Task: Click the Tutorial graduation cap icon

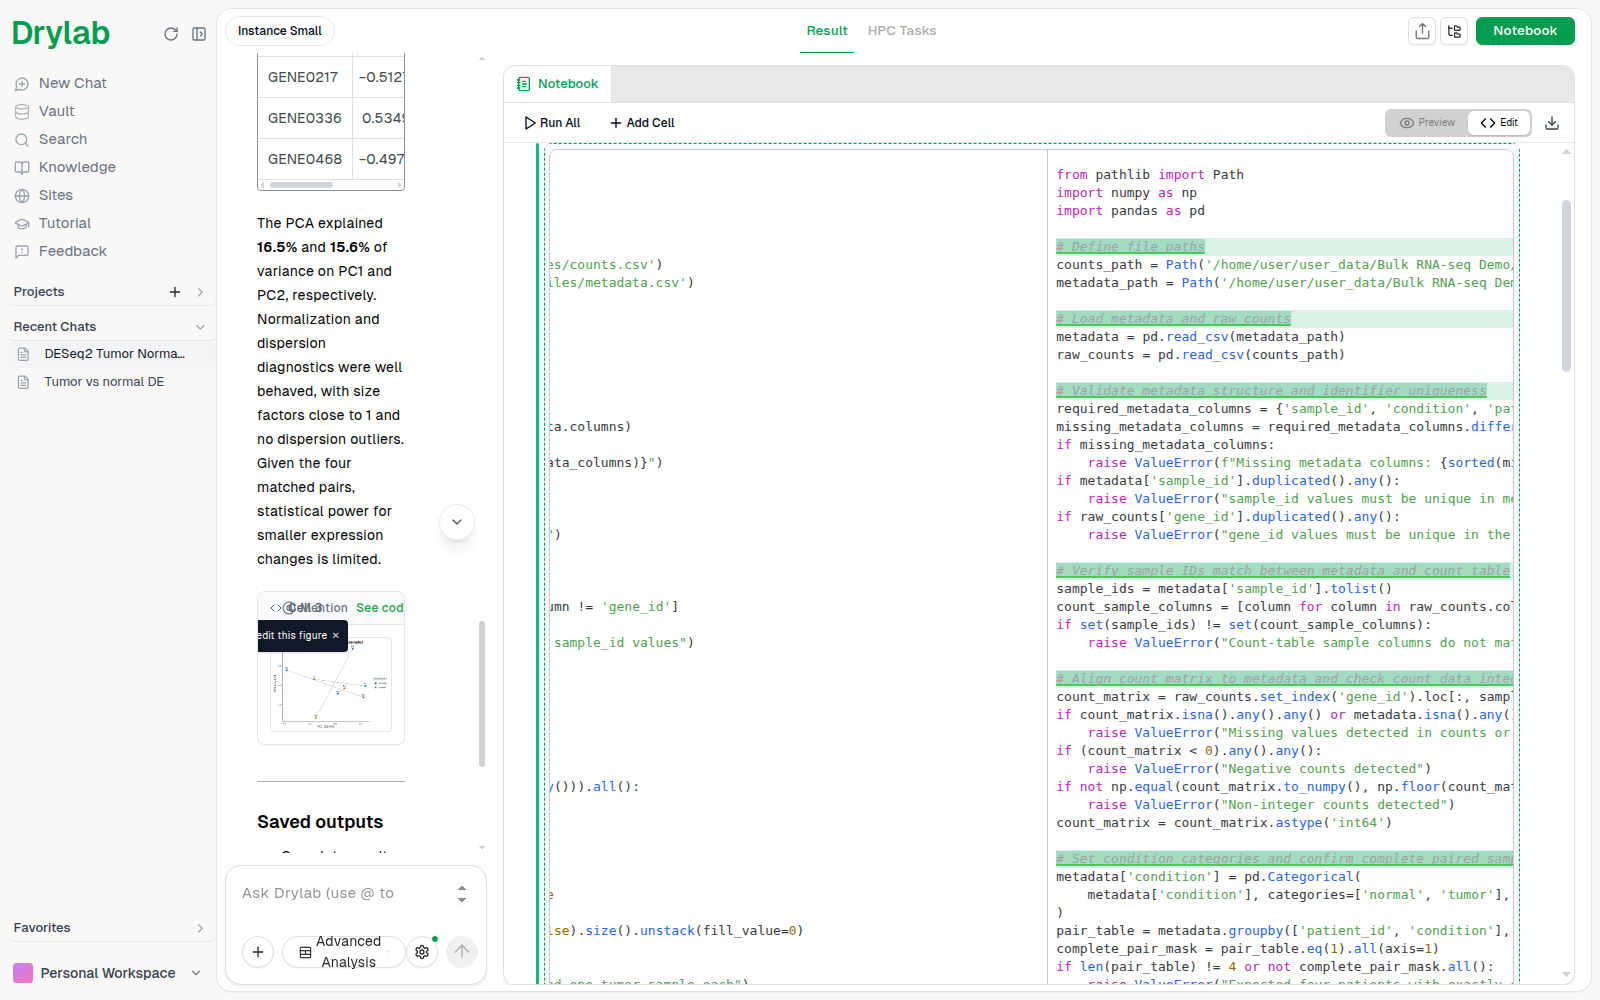Action: pyautogui.click(x=22, y=224)
